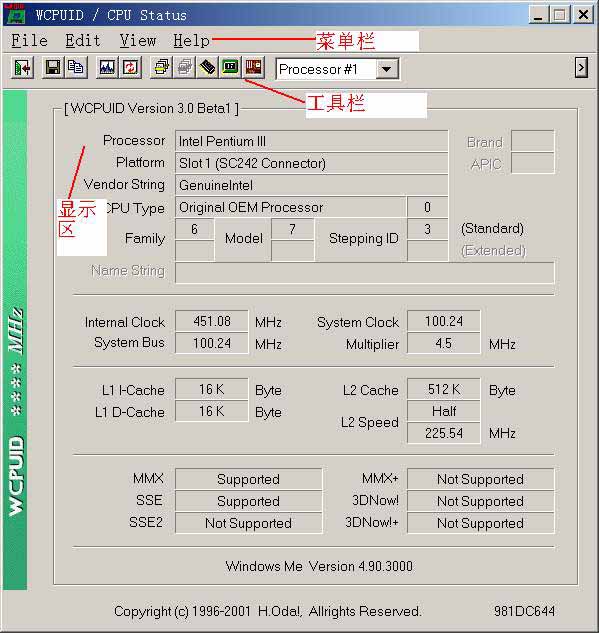Click the L2 Speed Half value
The width and height of the screenshot is (599, 633).
pos(444,411)
